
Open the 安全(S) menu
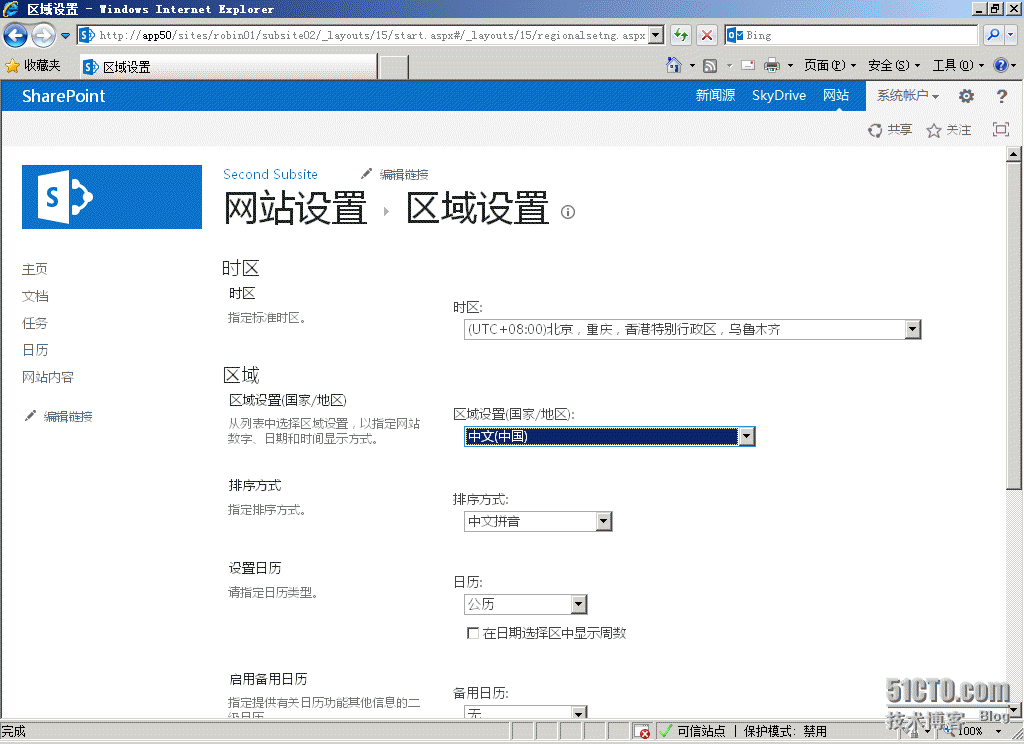click(x=893, y=65)
